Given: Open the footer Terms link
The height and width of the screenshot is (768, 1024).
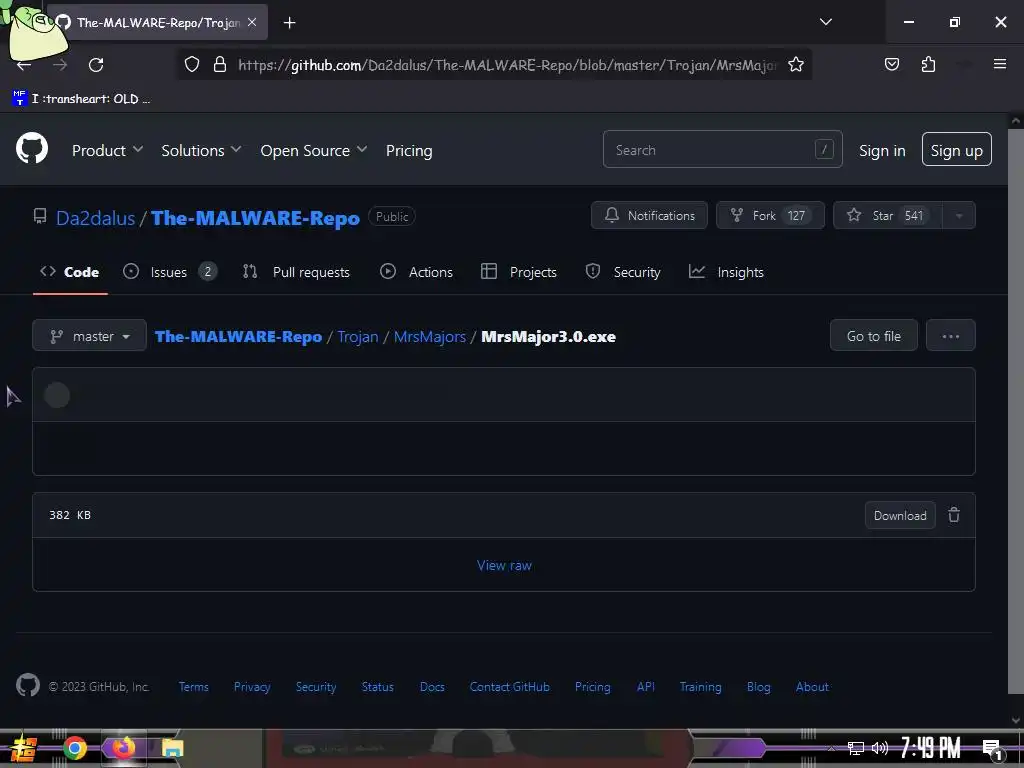Looking at the screenshot, I should pyautogui.click(x=193, y=686).
